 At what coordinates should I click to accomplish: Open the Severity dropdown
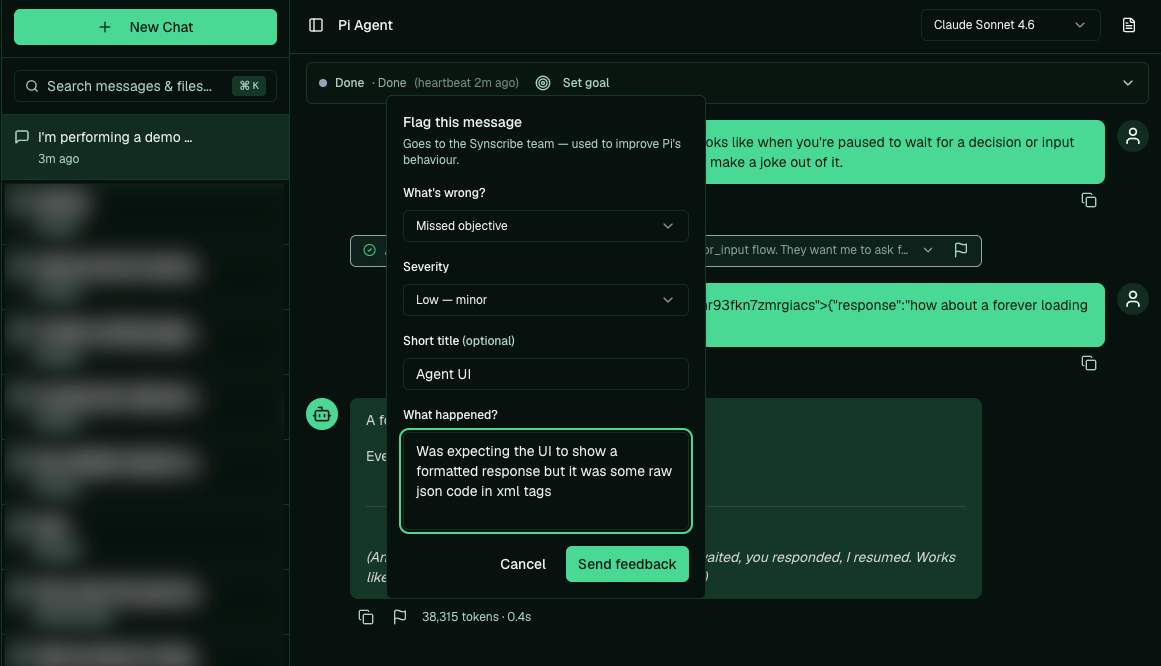[546, 300]
